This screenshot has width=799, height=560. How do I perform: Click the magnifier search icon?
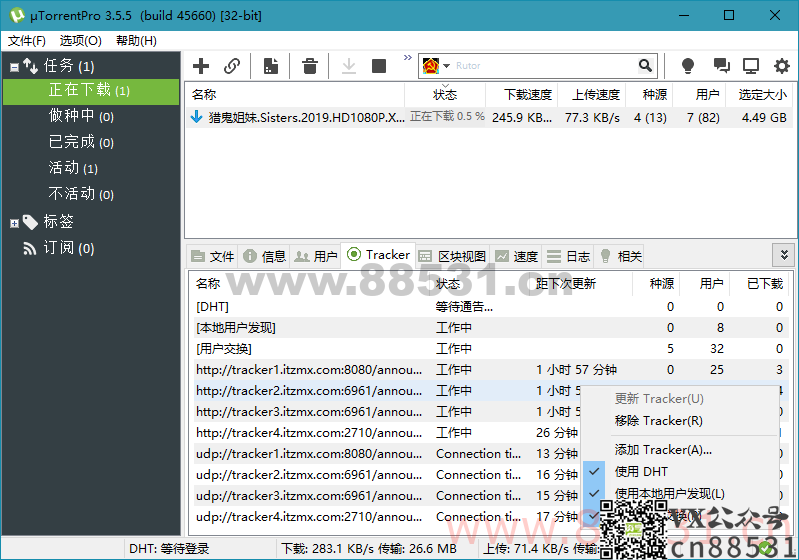[x=645, y=66]
